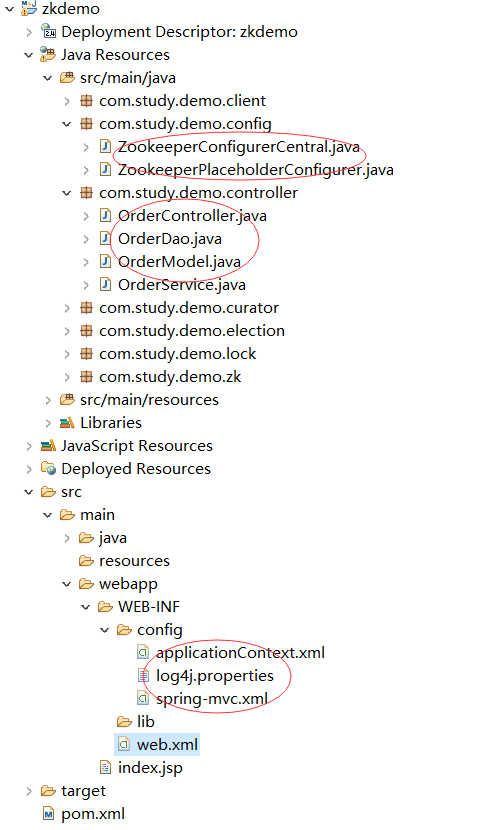Expand the com.study.demo.election package
Viewport: 489px width, 830px height.
pos(67,331)
